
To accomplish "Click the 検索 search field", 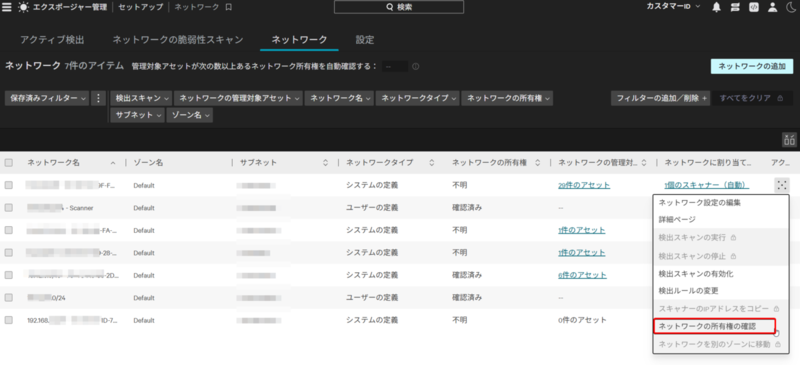I will pyautogui.click(x=399, y=7).
